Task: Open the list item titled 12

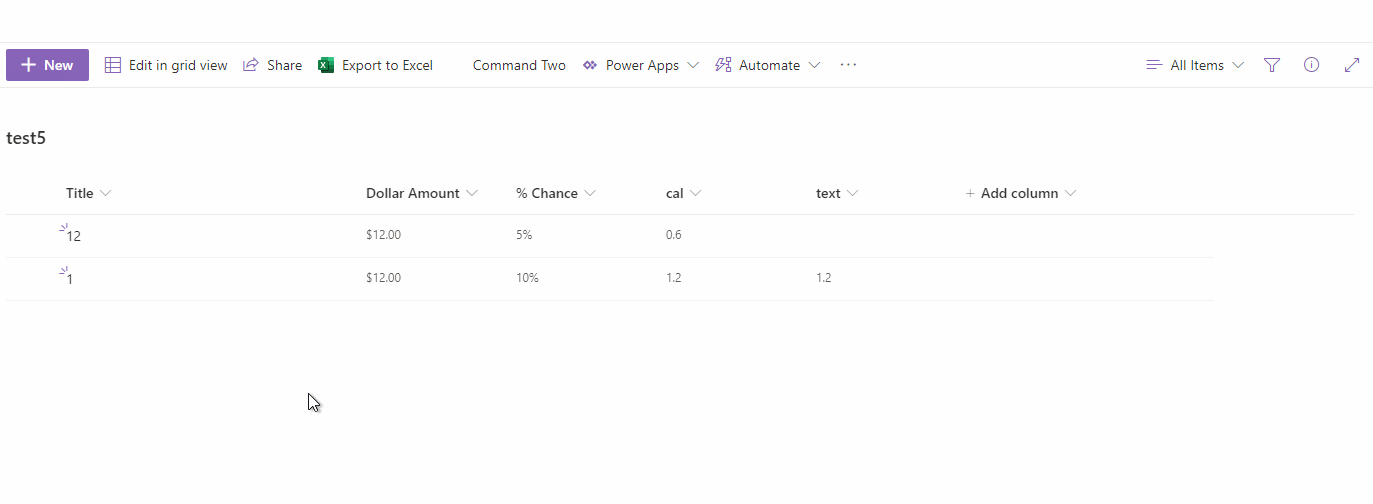Action: [73, 236]
